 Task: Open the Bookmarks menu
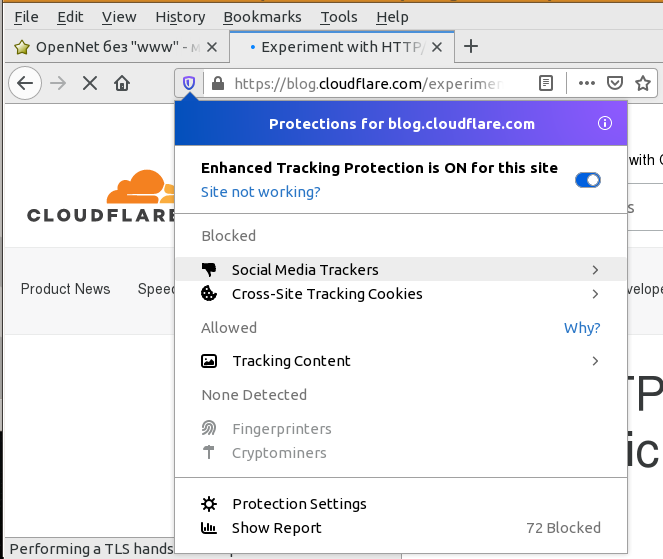[x=262, y=17]
